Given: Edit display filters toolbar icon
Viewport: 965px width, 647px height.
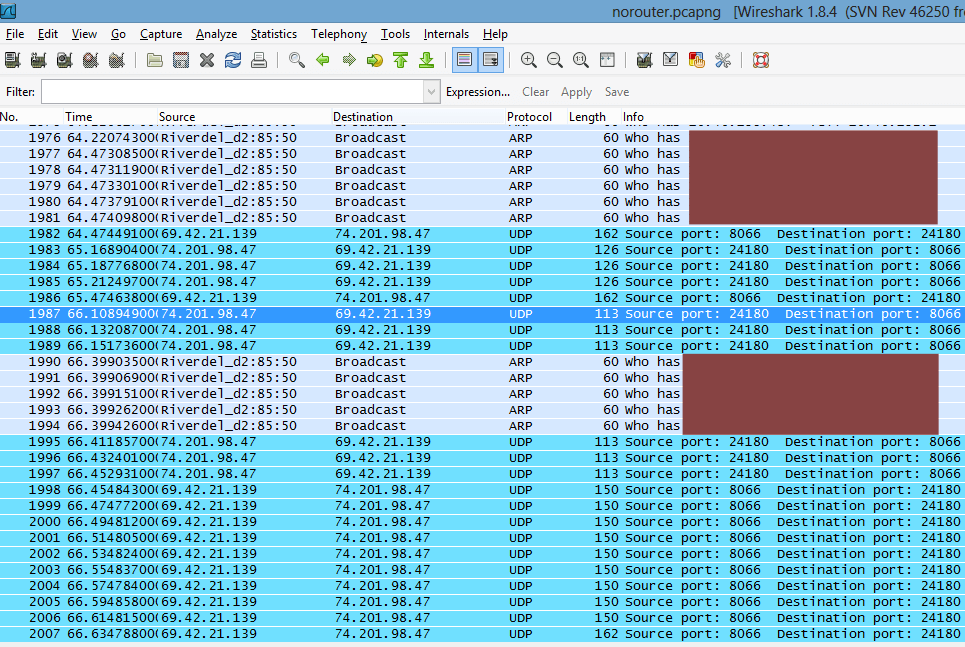Looking at the screenshot, I should pos(670,60).
